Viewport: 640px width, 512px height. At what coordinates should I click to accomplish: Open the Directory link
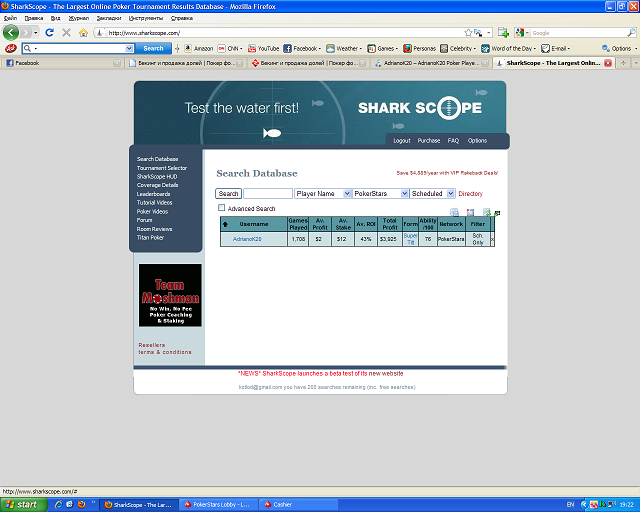[x=470, y=194]
